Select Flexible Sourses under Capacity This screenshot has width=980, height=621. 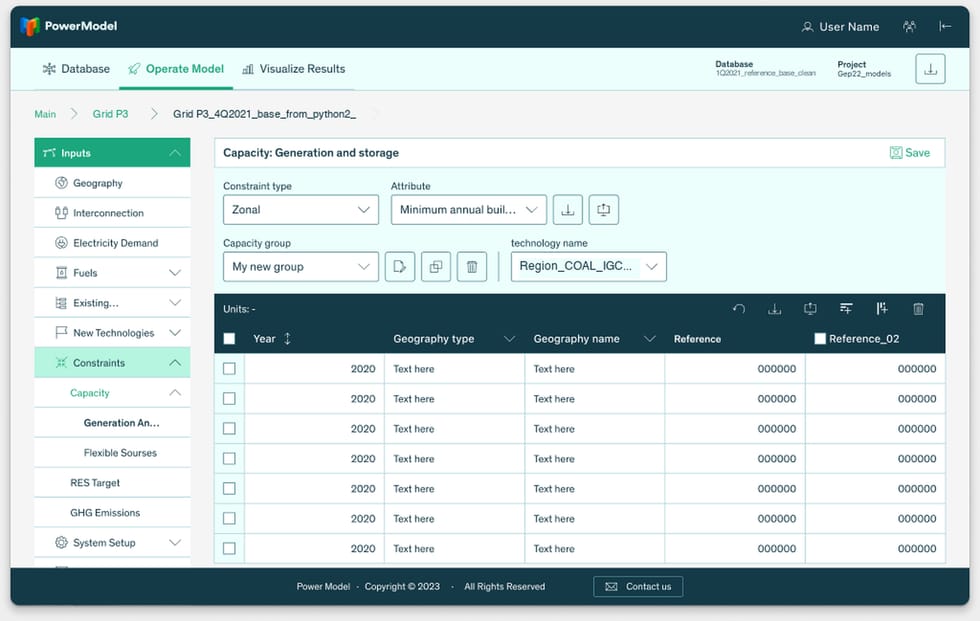click(x=112, y=453)
